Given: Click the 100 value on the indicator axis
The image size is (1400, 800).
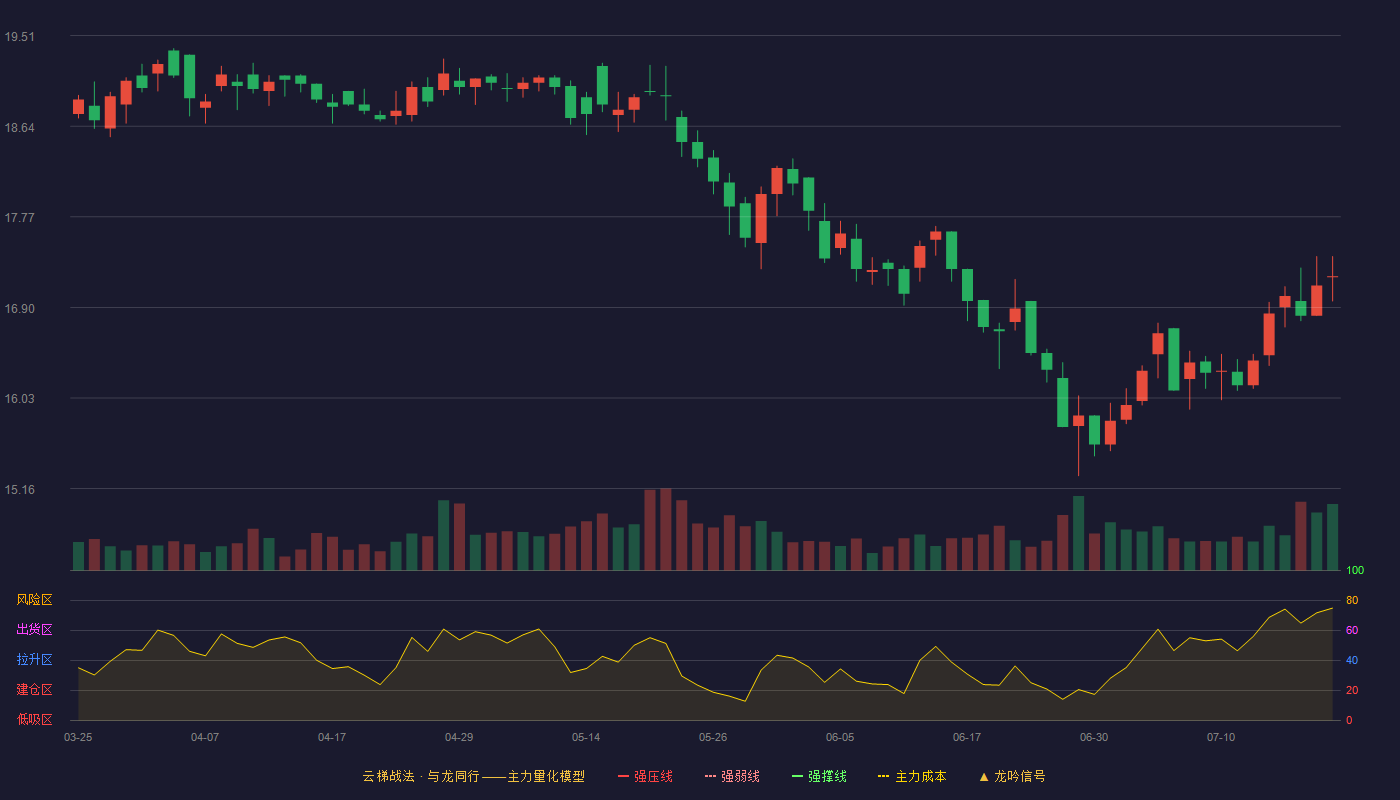Looking at the screenshot, I should point(1355,571).
